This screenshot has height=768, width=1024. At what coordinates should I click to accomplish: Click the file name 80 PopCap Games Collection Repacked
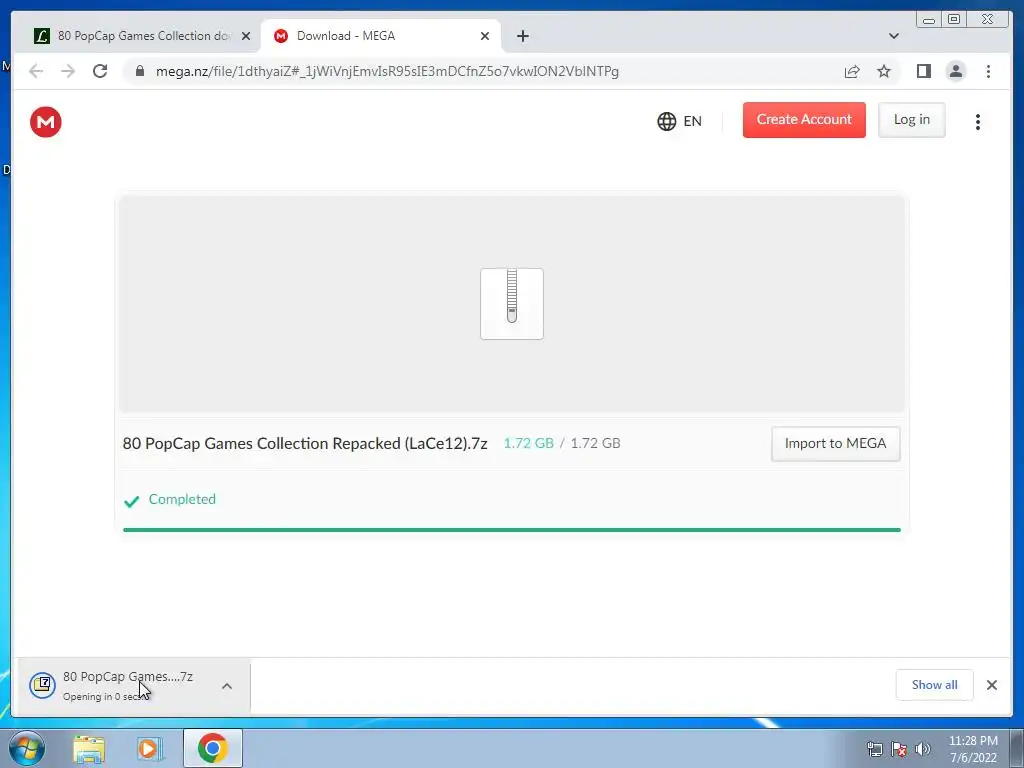(305, 443)
